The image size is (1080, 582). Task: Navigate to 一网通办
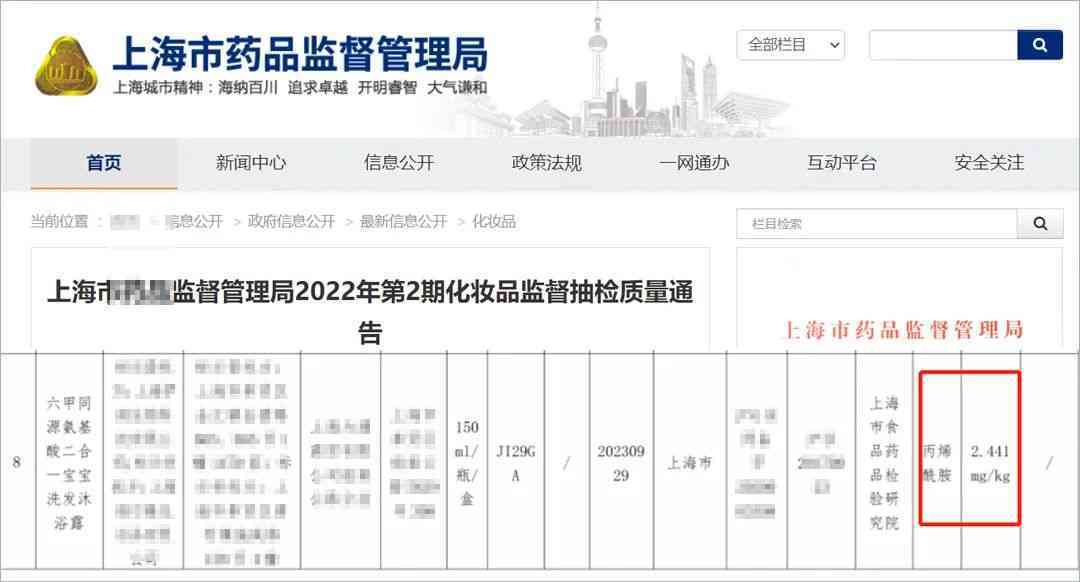pos(694,163)
